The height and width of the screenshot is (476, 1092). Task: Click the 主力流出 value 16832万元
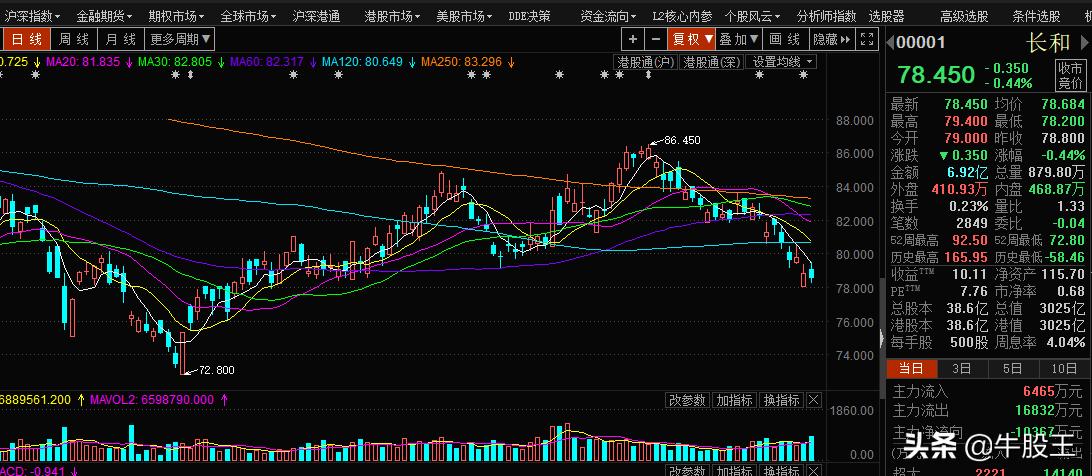point(1048,410)
